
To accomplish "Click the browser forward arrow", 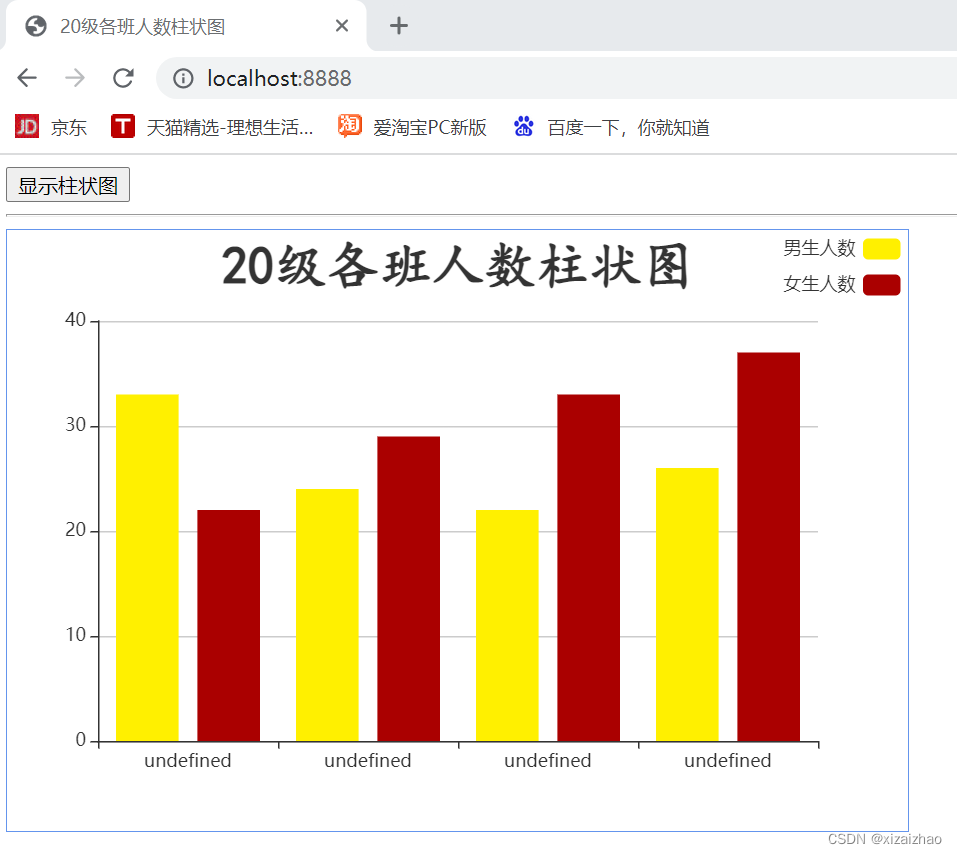I will 74,78.
